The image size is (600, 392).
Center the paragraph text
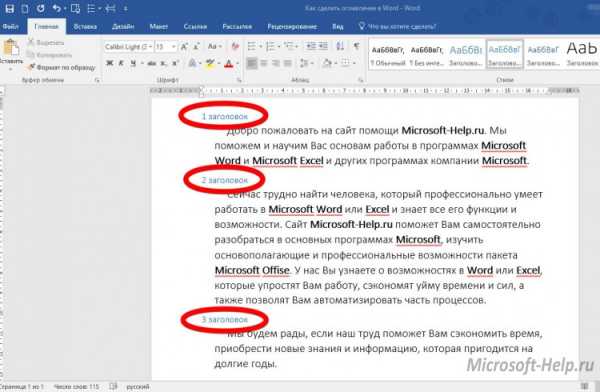(x=264, y=63)
